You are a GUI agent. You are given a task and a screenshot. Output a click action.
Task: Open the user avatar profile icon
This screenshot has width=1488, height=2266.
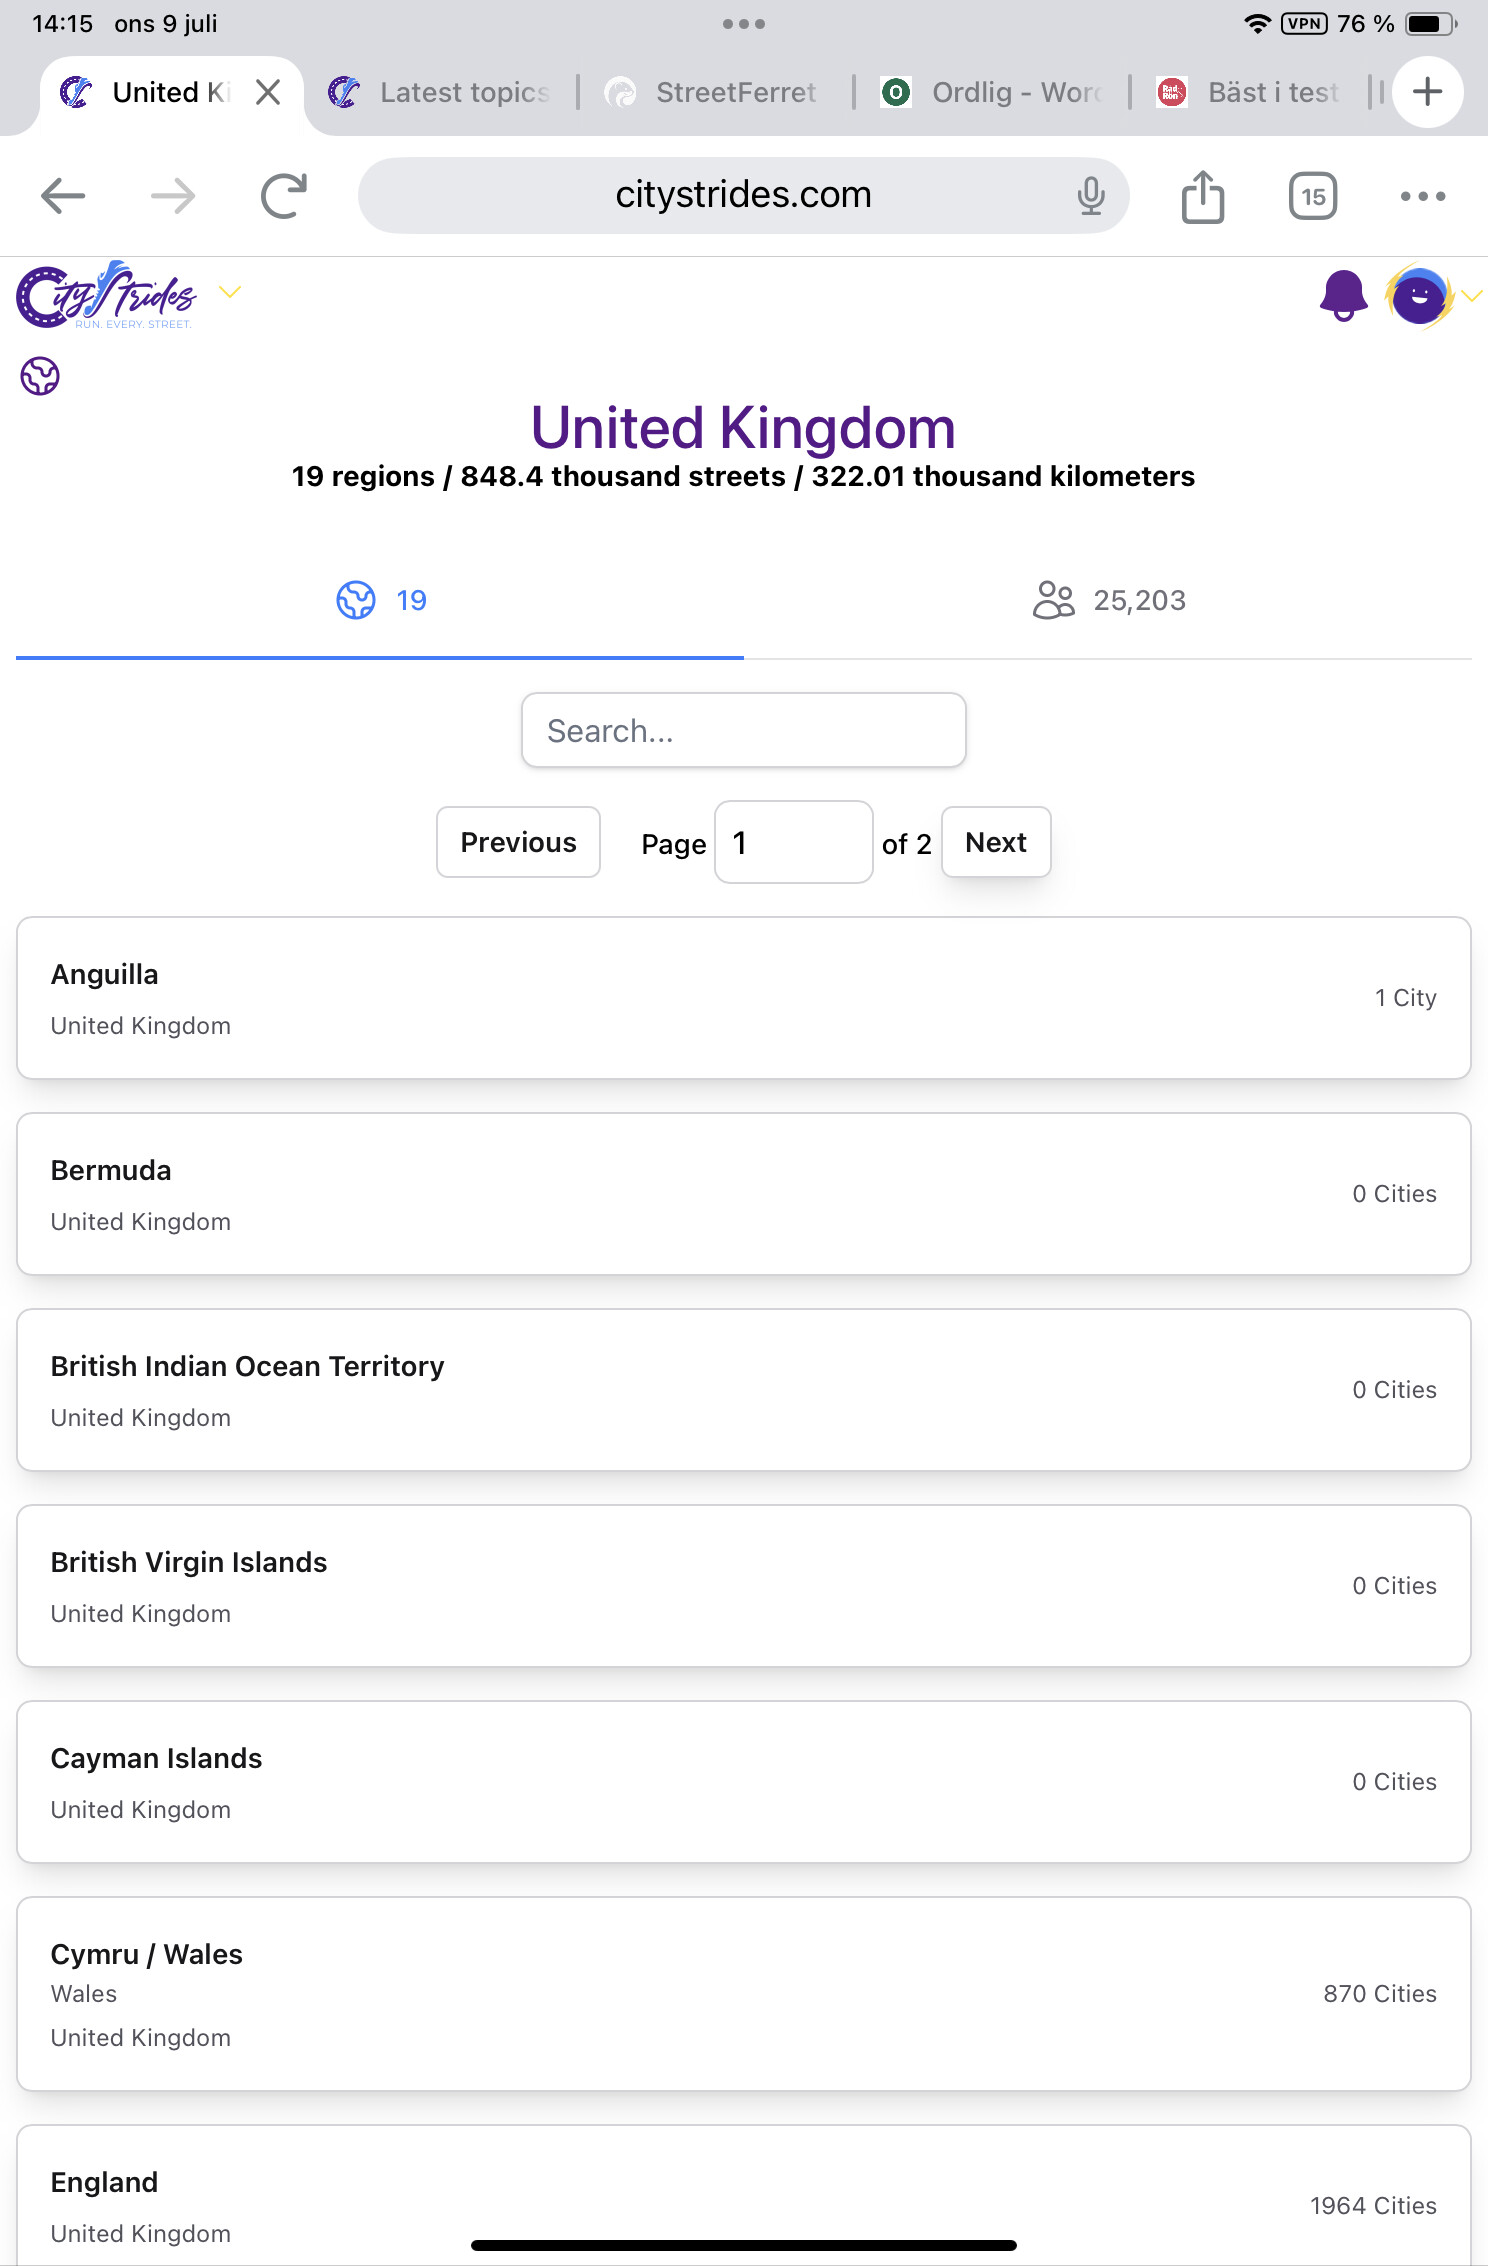pyautogui.click(x=1419, y=297)
